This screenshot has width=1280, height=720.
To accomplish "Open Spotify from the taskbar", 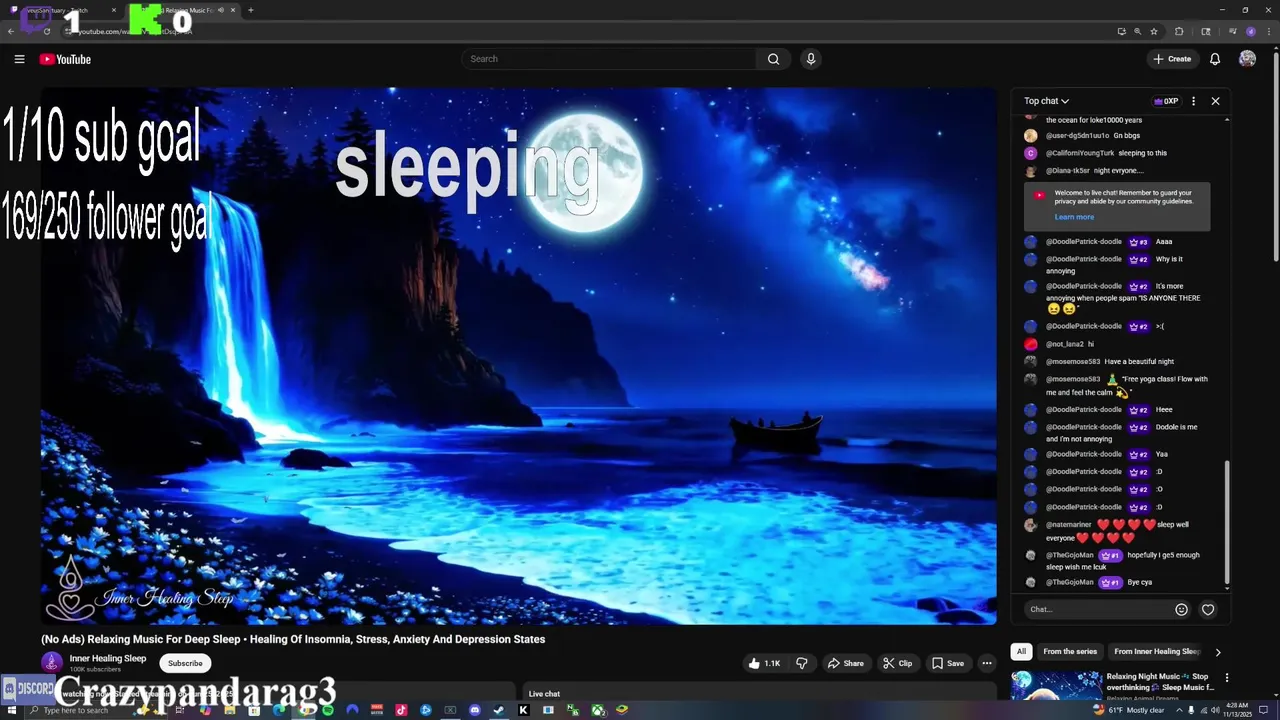I will click(328, 710).
